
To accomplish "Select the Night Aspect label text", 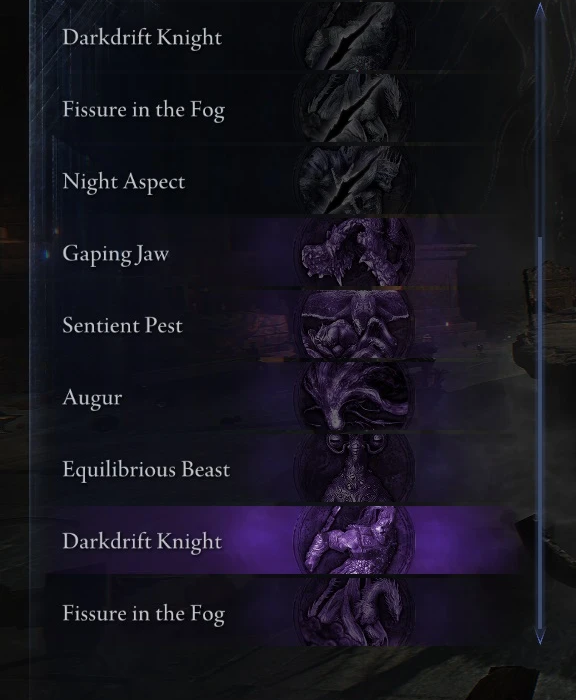I will [124, 182].
